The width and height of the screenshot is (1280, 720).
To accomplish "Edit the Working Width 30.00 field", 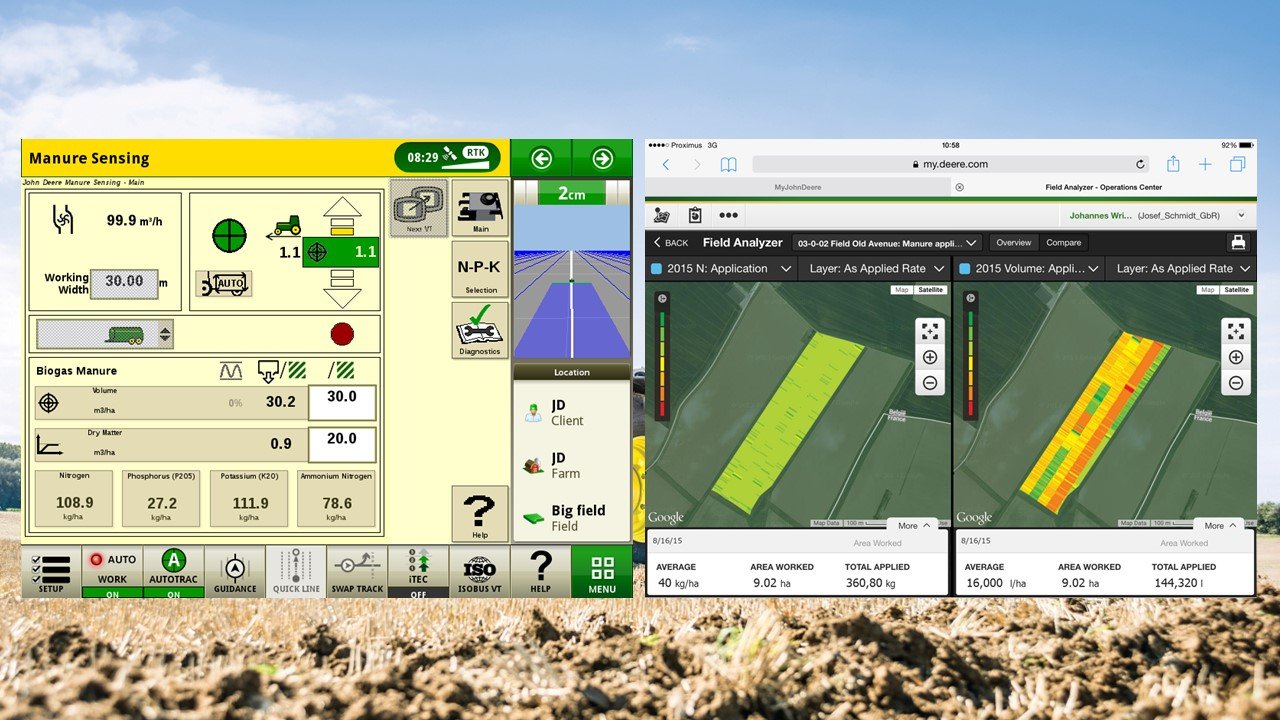I will (124, 282).
